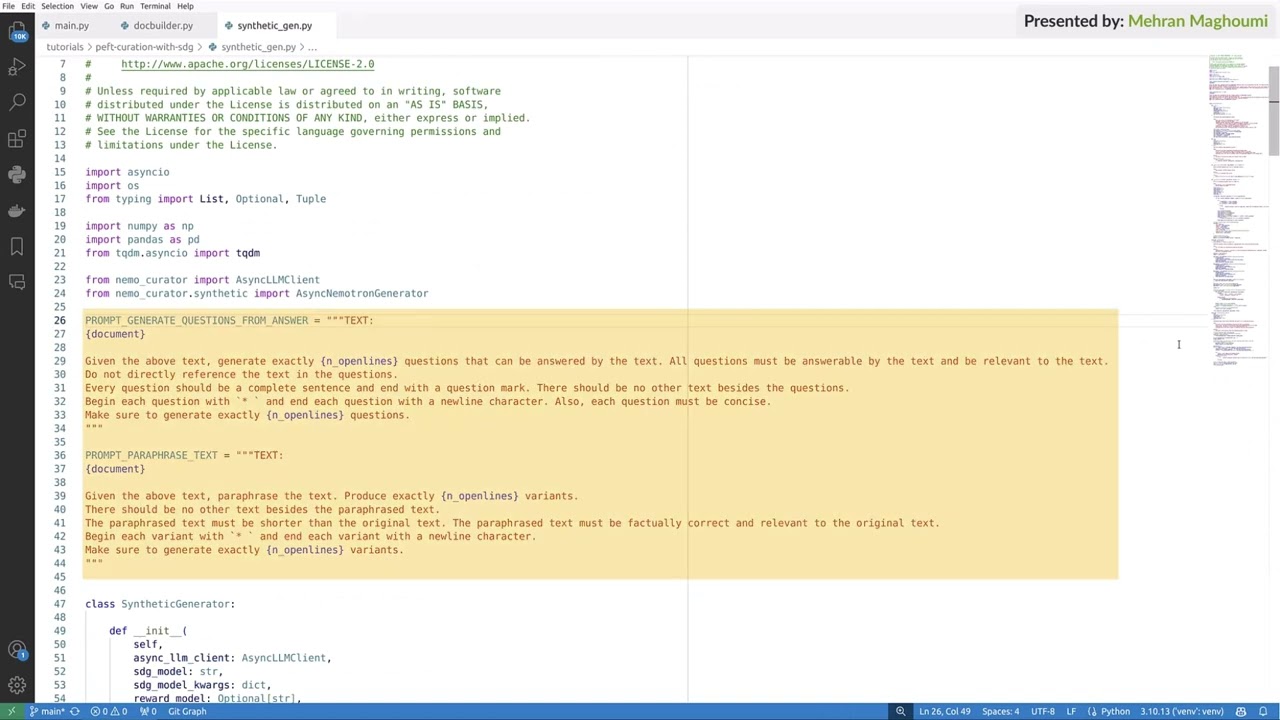Open the Accounts menu icon

tap(17, 650)
